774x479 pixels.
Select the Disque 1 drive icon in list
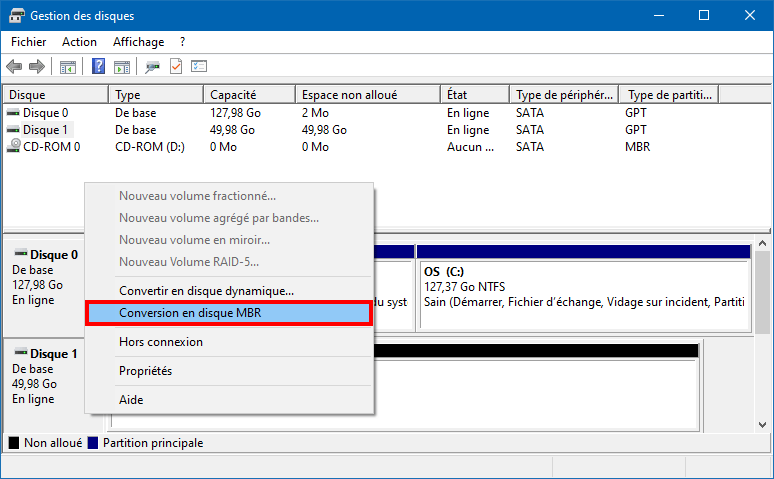pyautogui.click(x=13, y=130)
